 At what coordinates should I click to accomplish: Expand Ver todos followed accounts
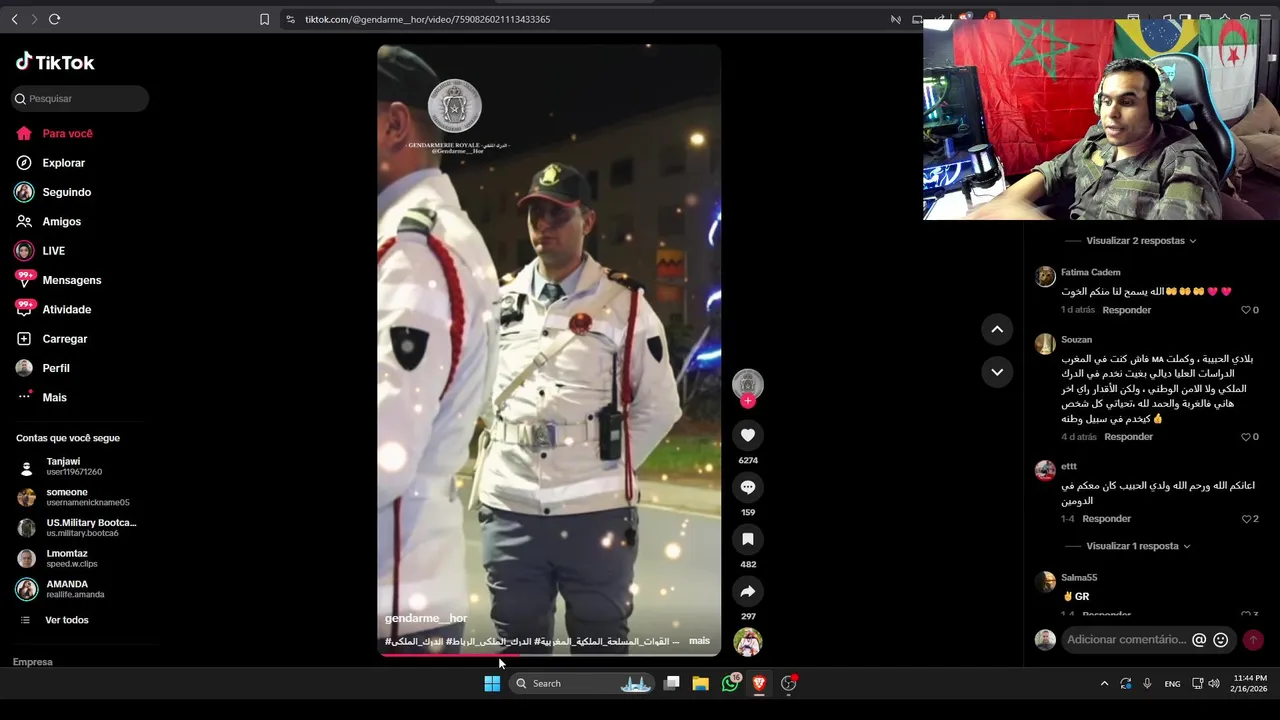66,620
